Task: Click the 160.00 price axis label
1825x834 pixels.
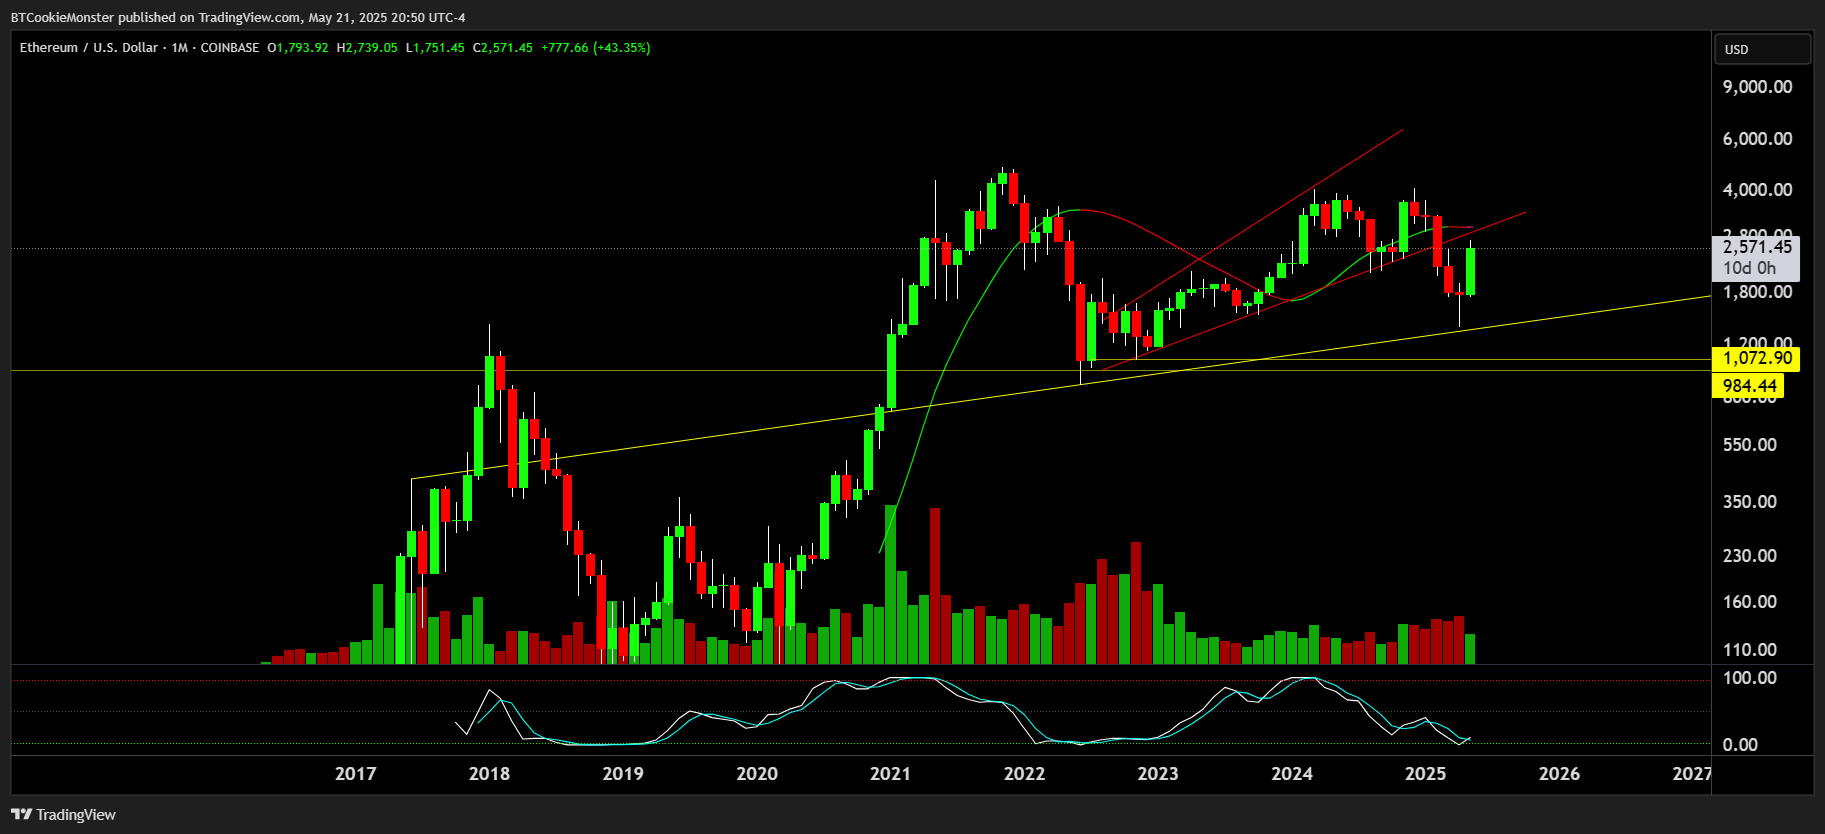Action: (x=1750, y=602)
